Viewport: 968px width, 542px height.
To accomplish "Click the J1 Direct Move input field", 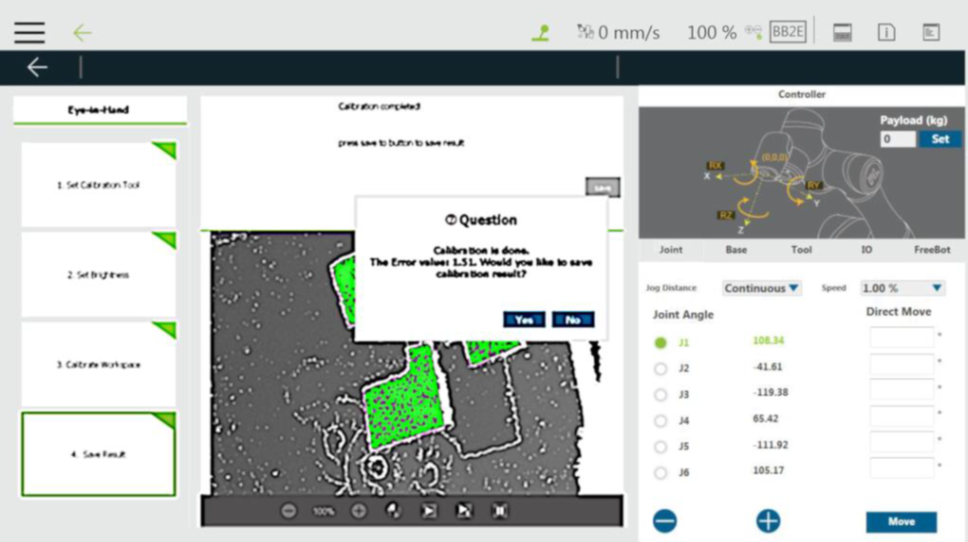I will 901,338.
